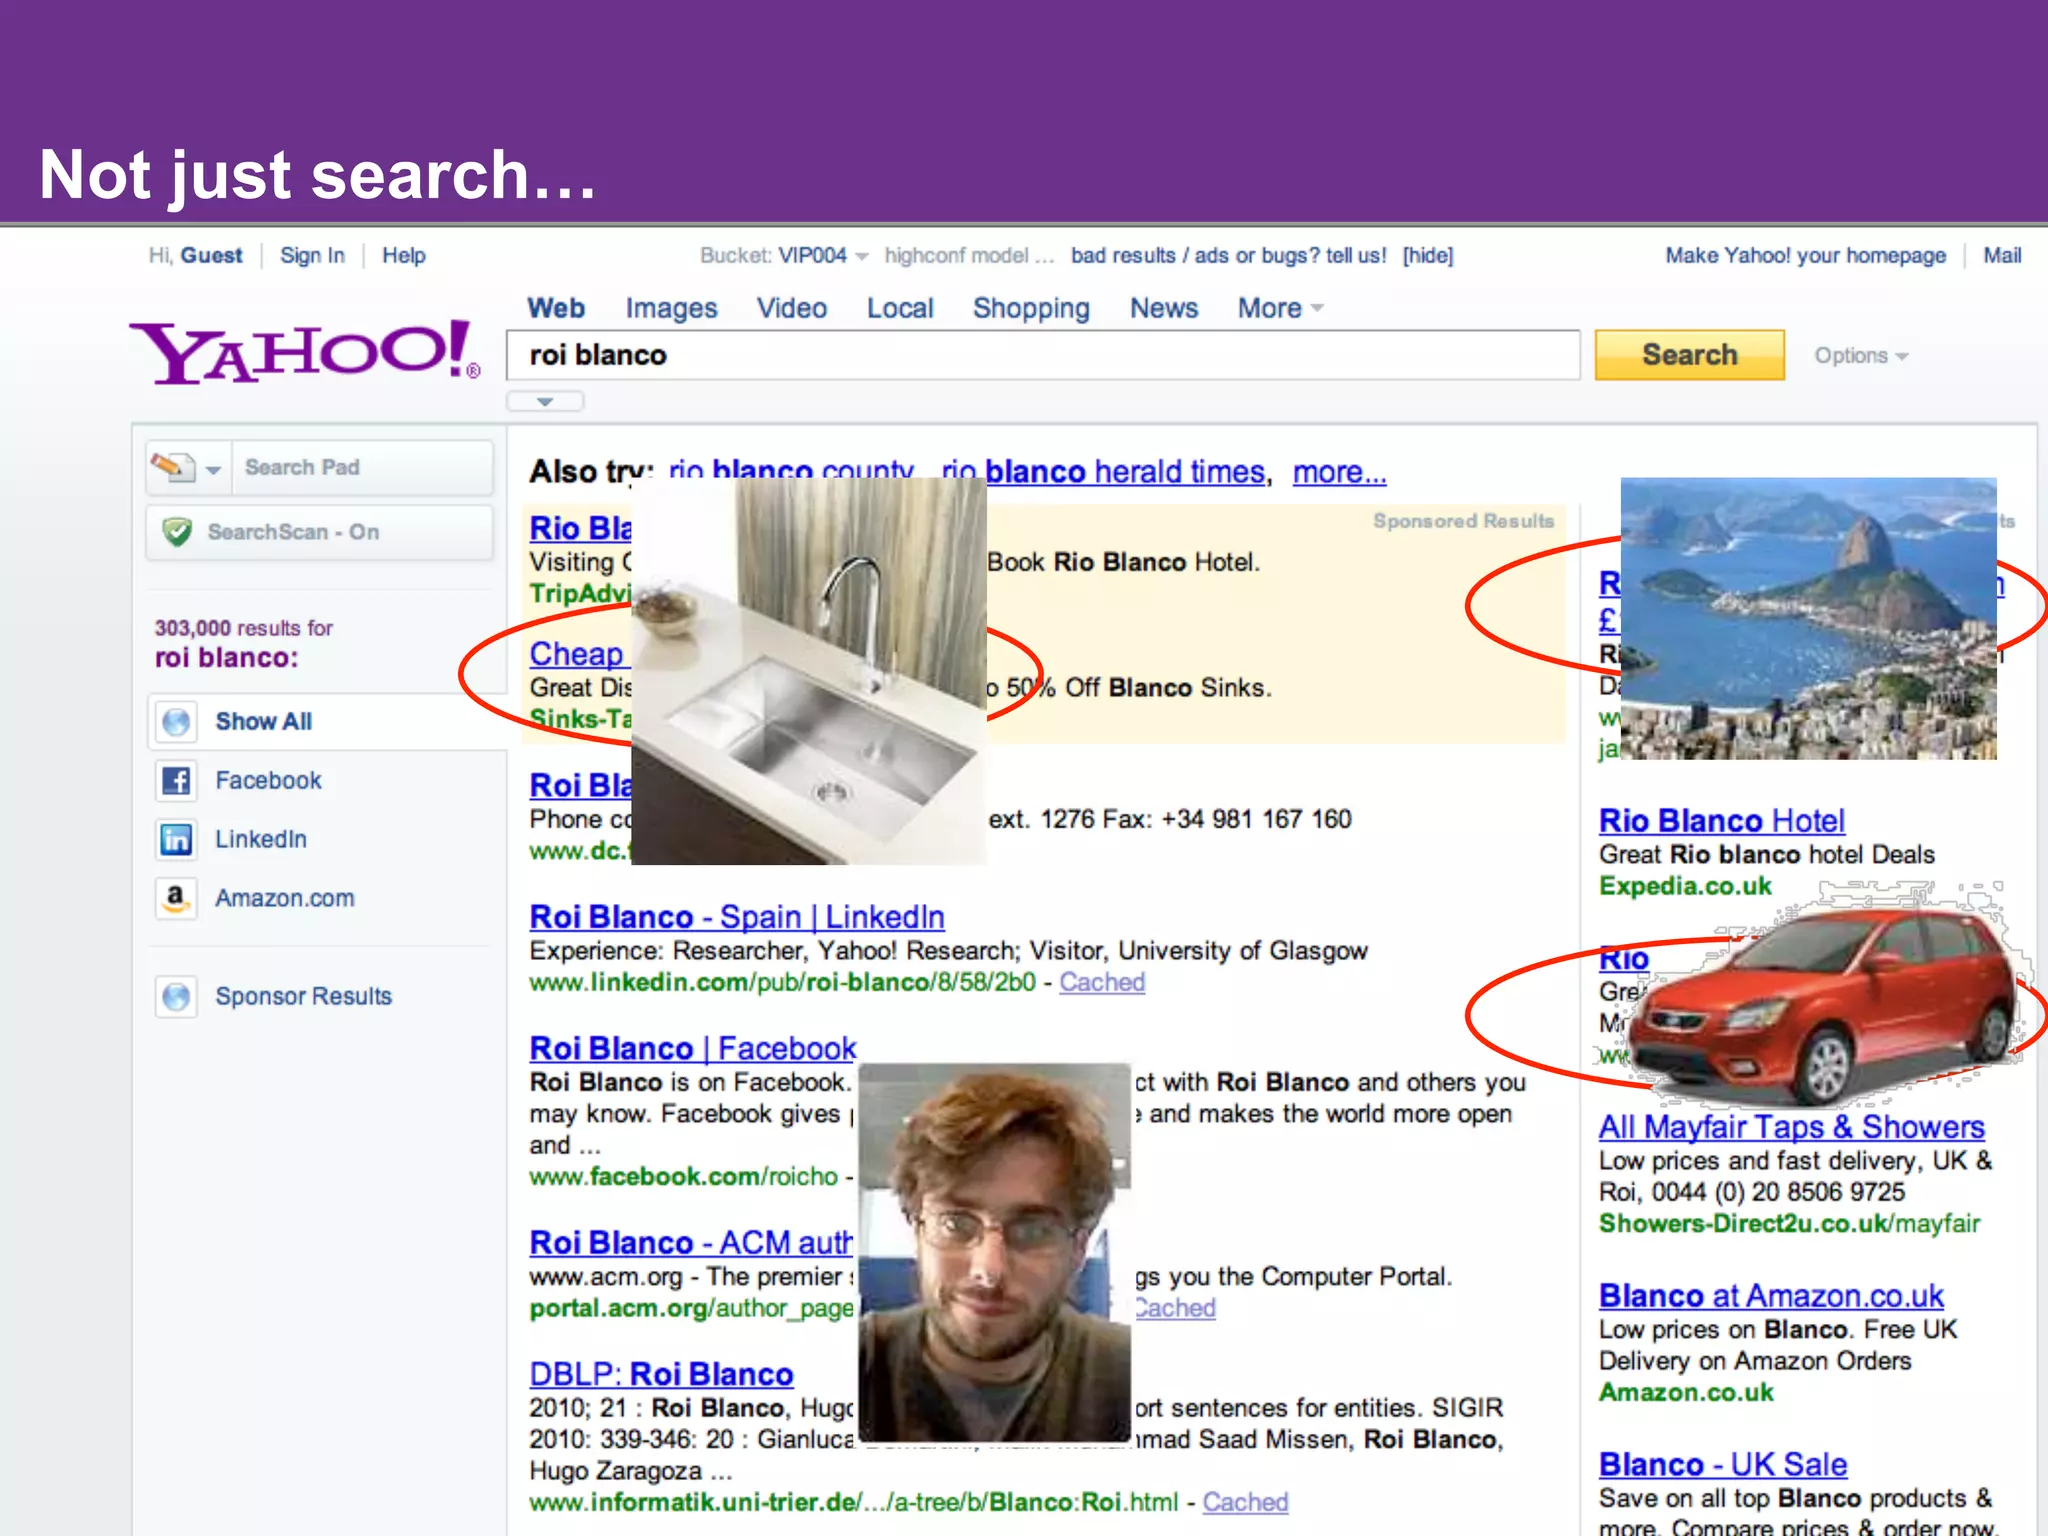Open the Options dropdown
This screenshot has height=1536, width=2048.
pos(1861,356)
